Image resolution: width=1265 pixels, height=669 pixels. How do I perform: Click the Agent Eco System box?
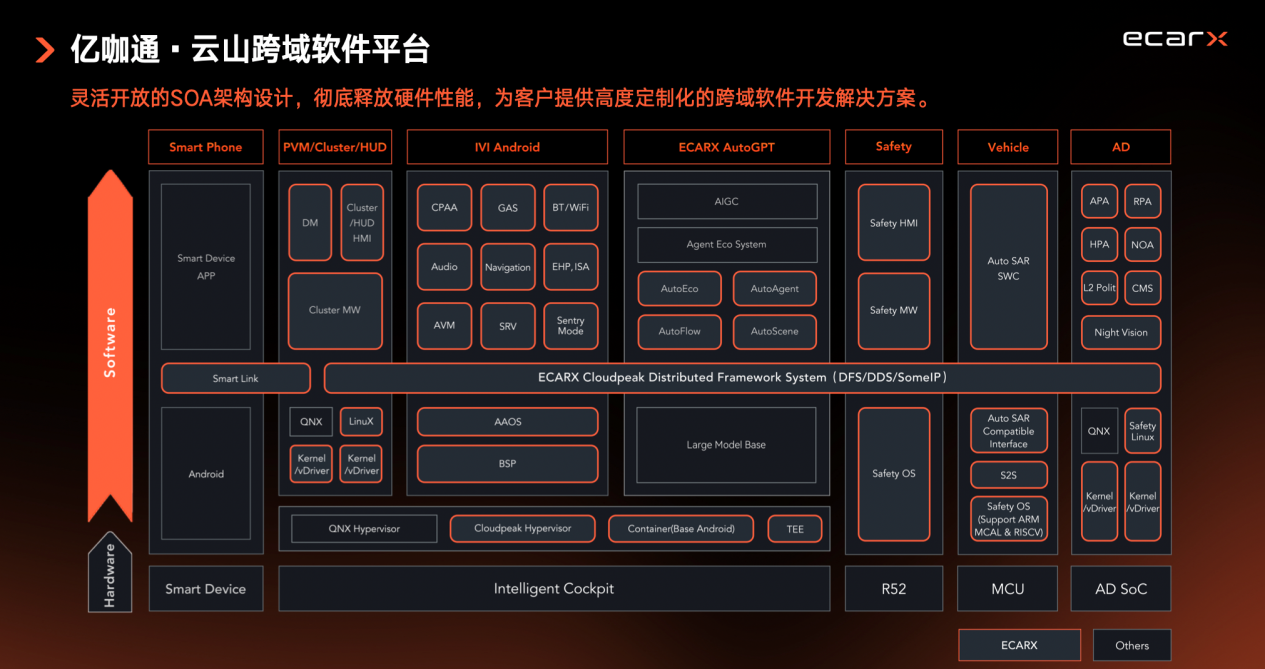coord(727,245)
